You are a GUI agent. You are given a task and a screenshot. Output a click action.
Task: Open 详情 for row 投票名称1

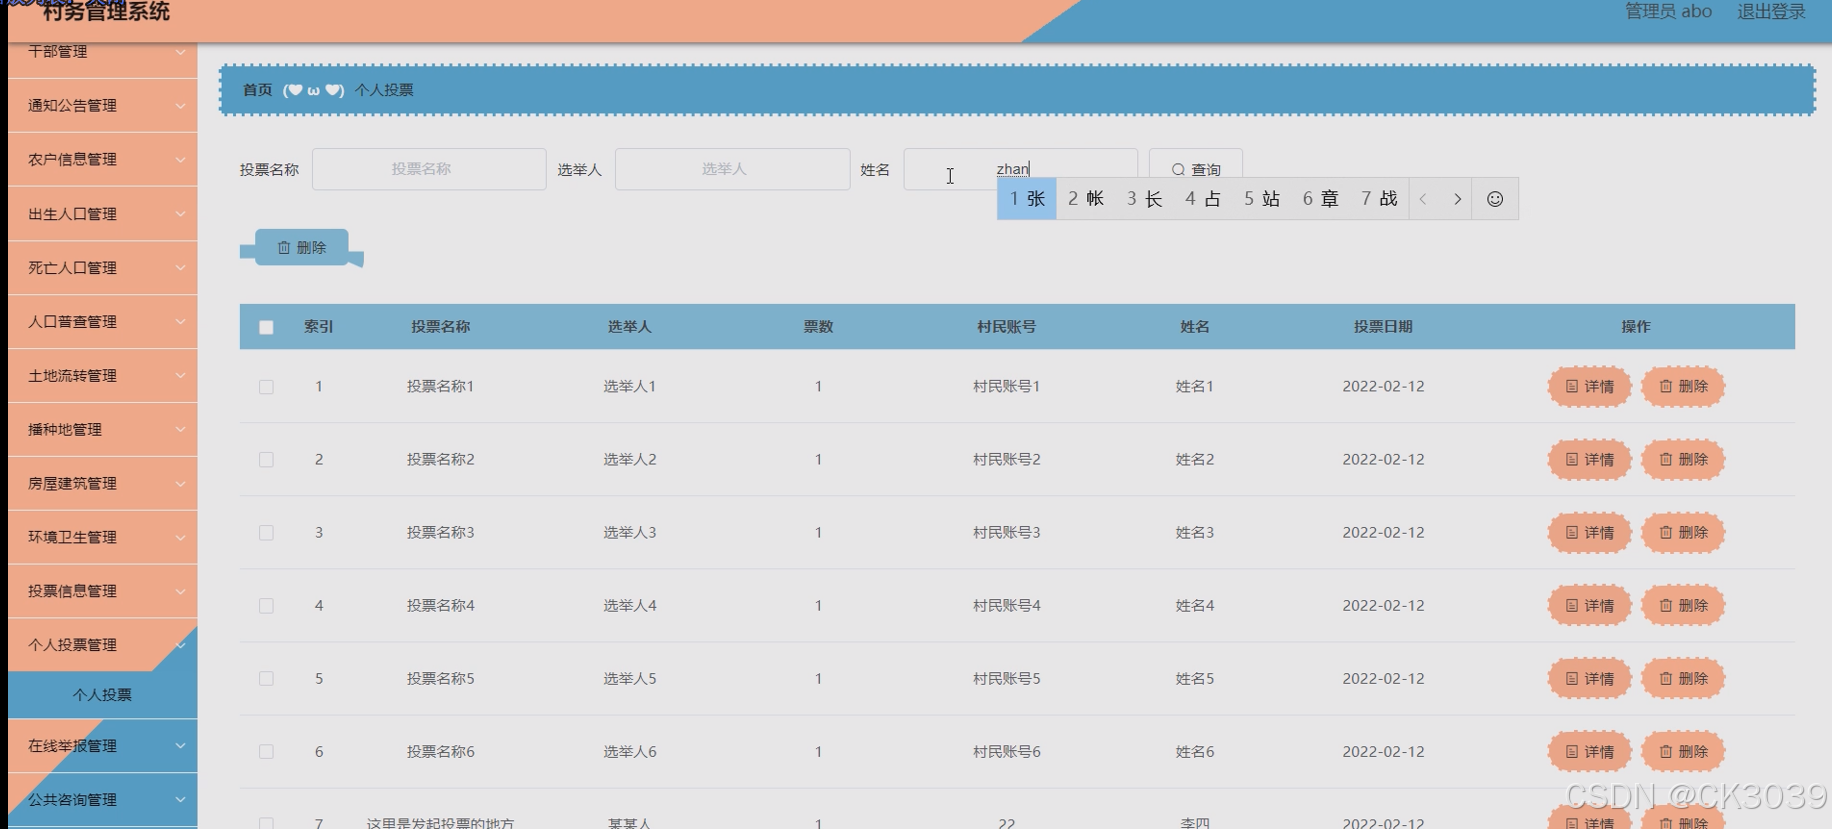click(1590, 386)
